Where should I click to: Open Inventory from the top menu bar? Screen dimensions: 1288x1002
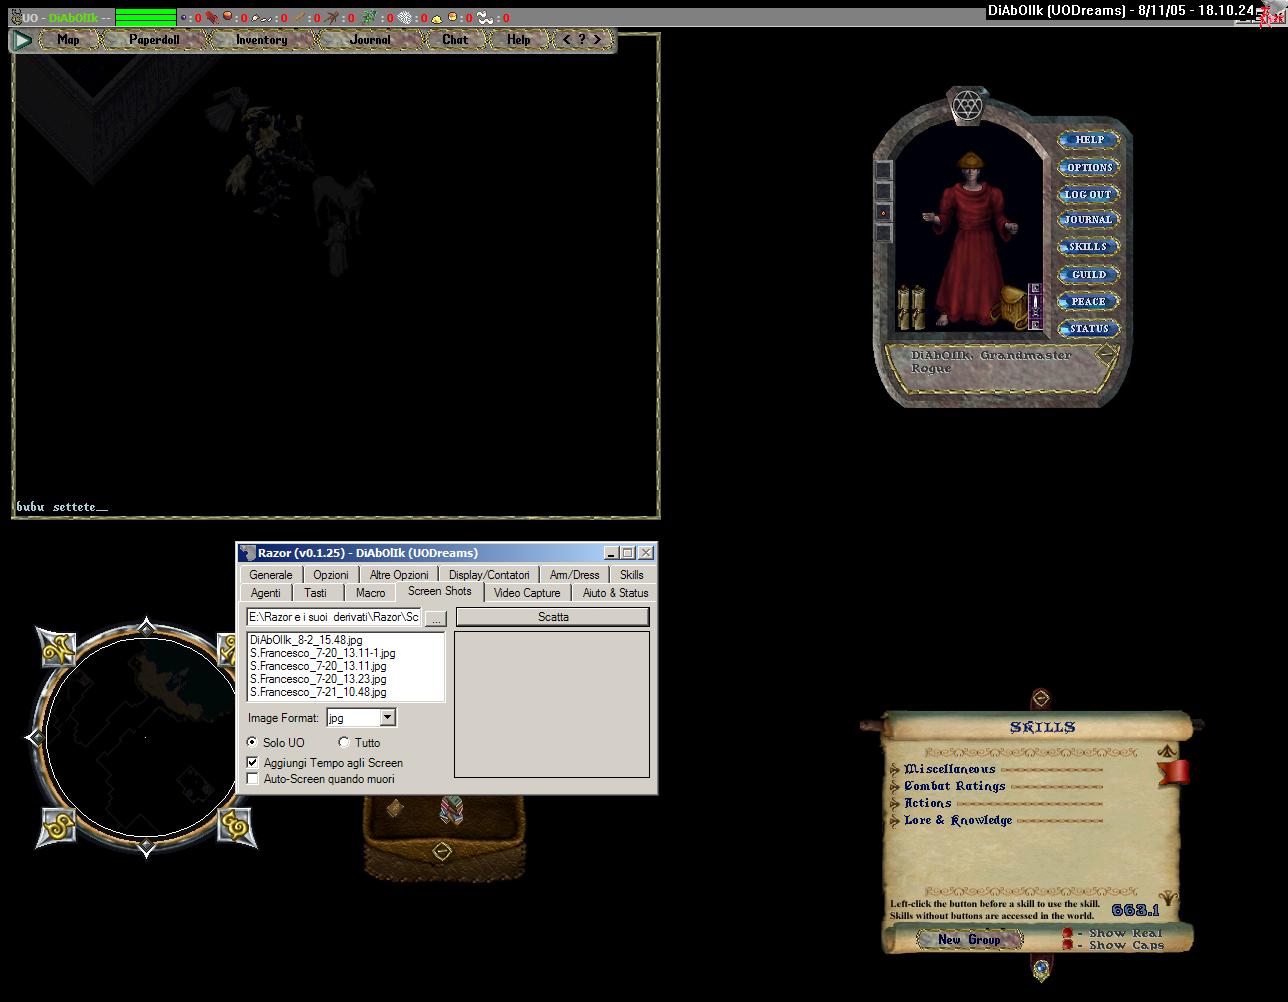tap(261, 40)
